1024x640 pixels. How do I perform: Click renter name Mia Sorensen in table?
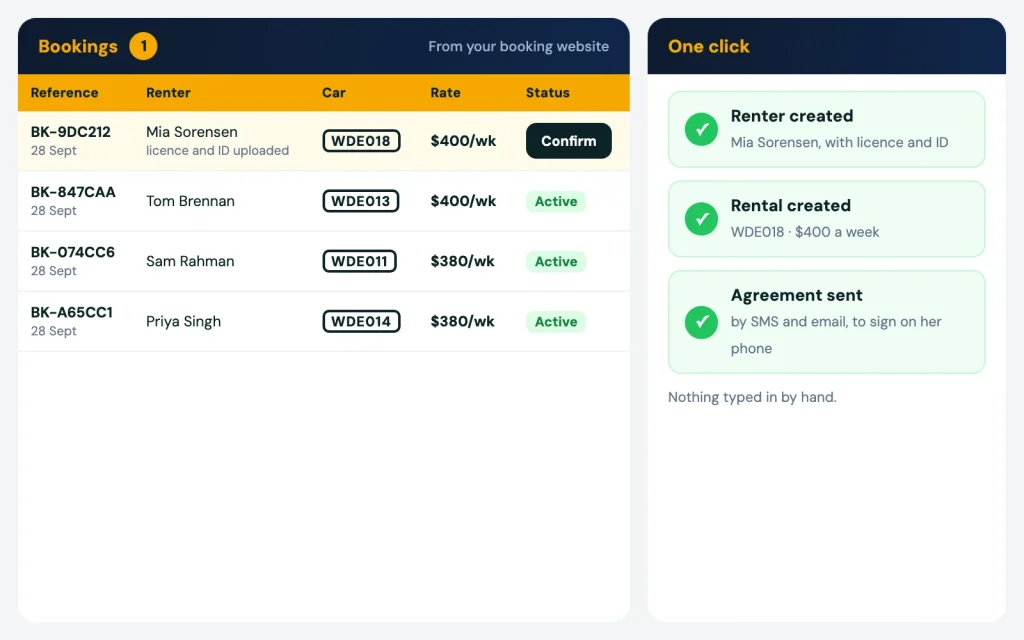(191, 132)
